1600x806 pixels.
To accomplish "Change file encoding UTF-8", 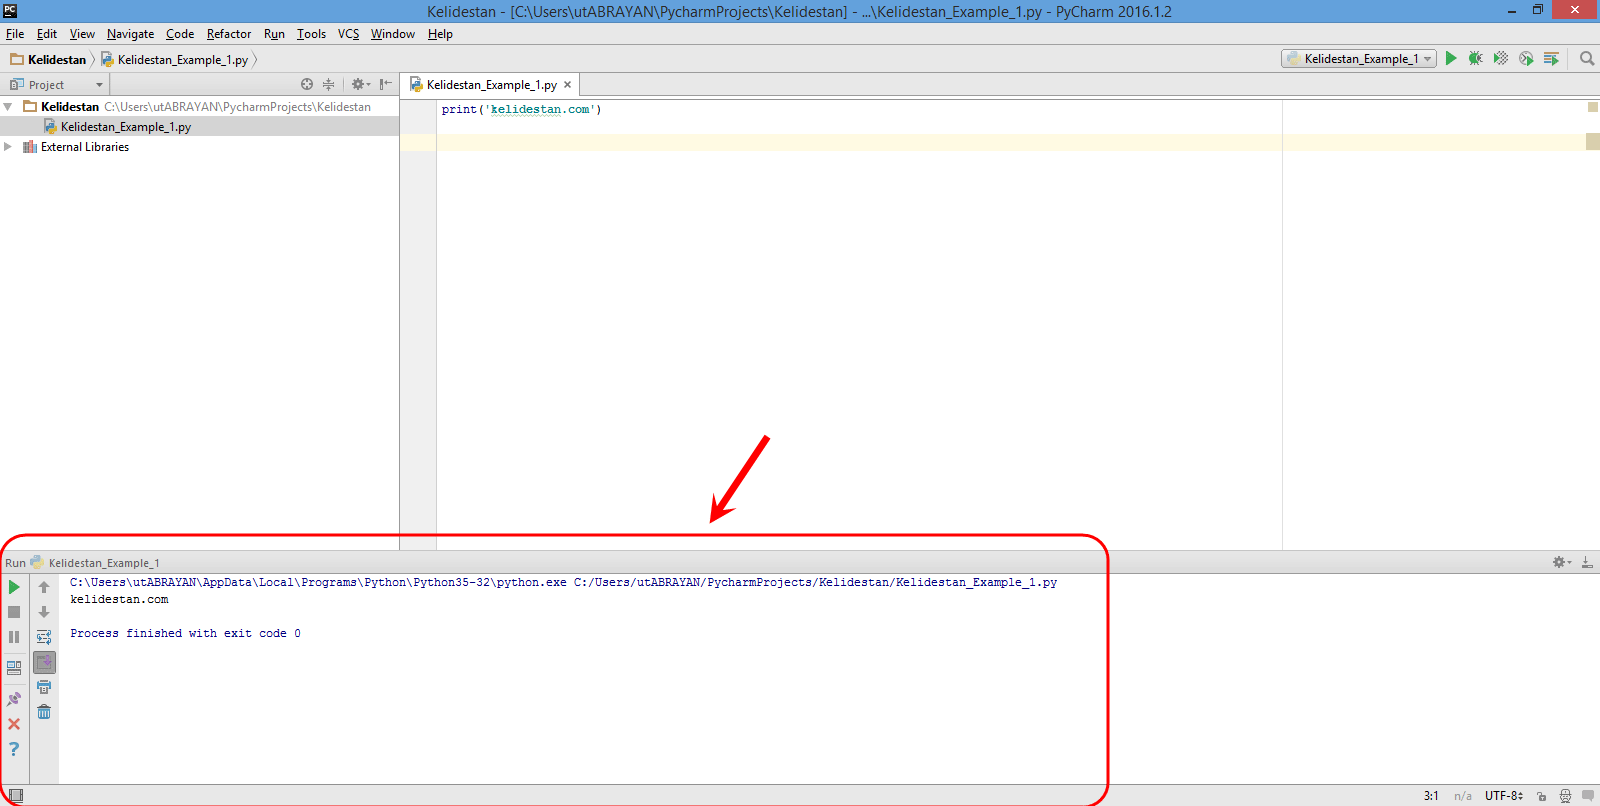I will 1504,796.
